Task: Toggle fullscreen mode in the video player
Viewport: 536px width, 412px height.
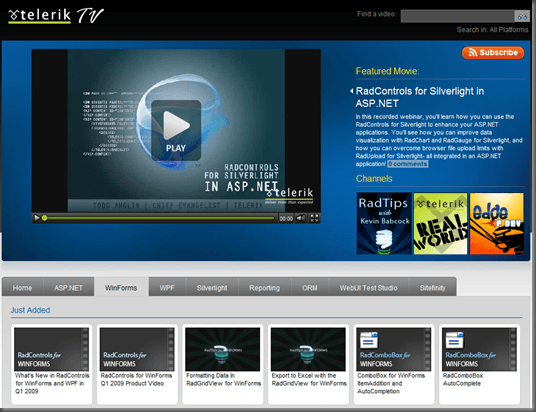Action: coord(314,218)
